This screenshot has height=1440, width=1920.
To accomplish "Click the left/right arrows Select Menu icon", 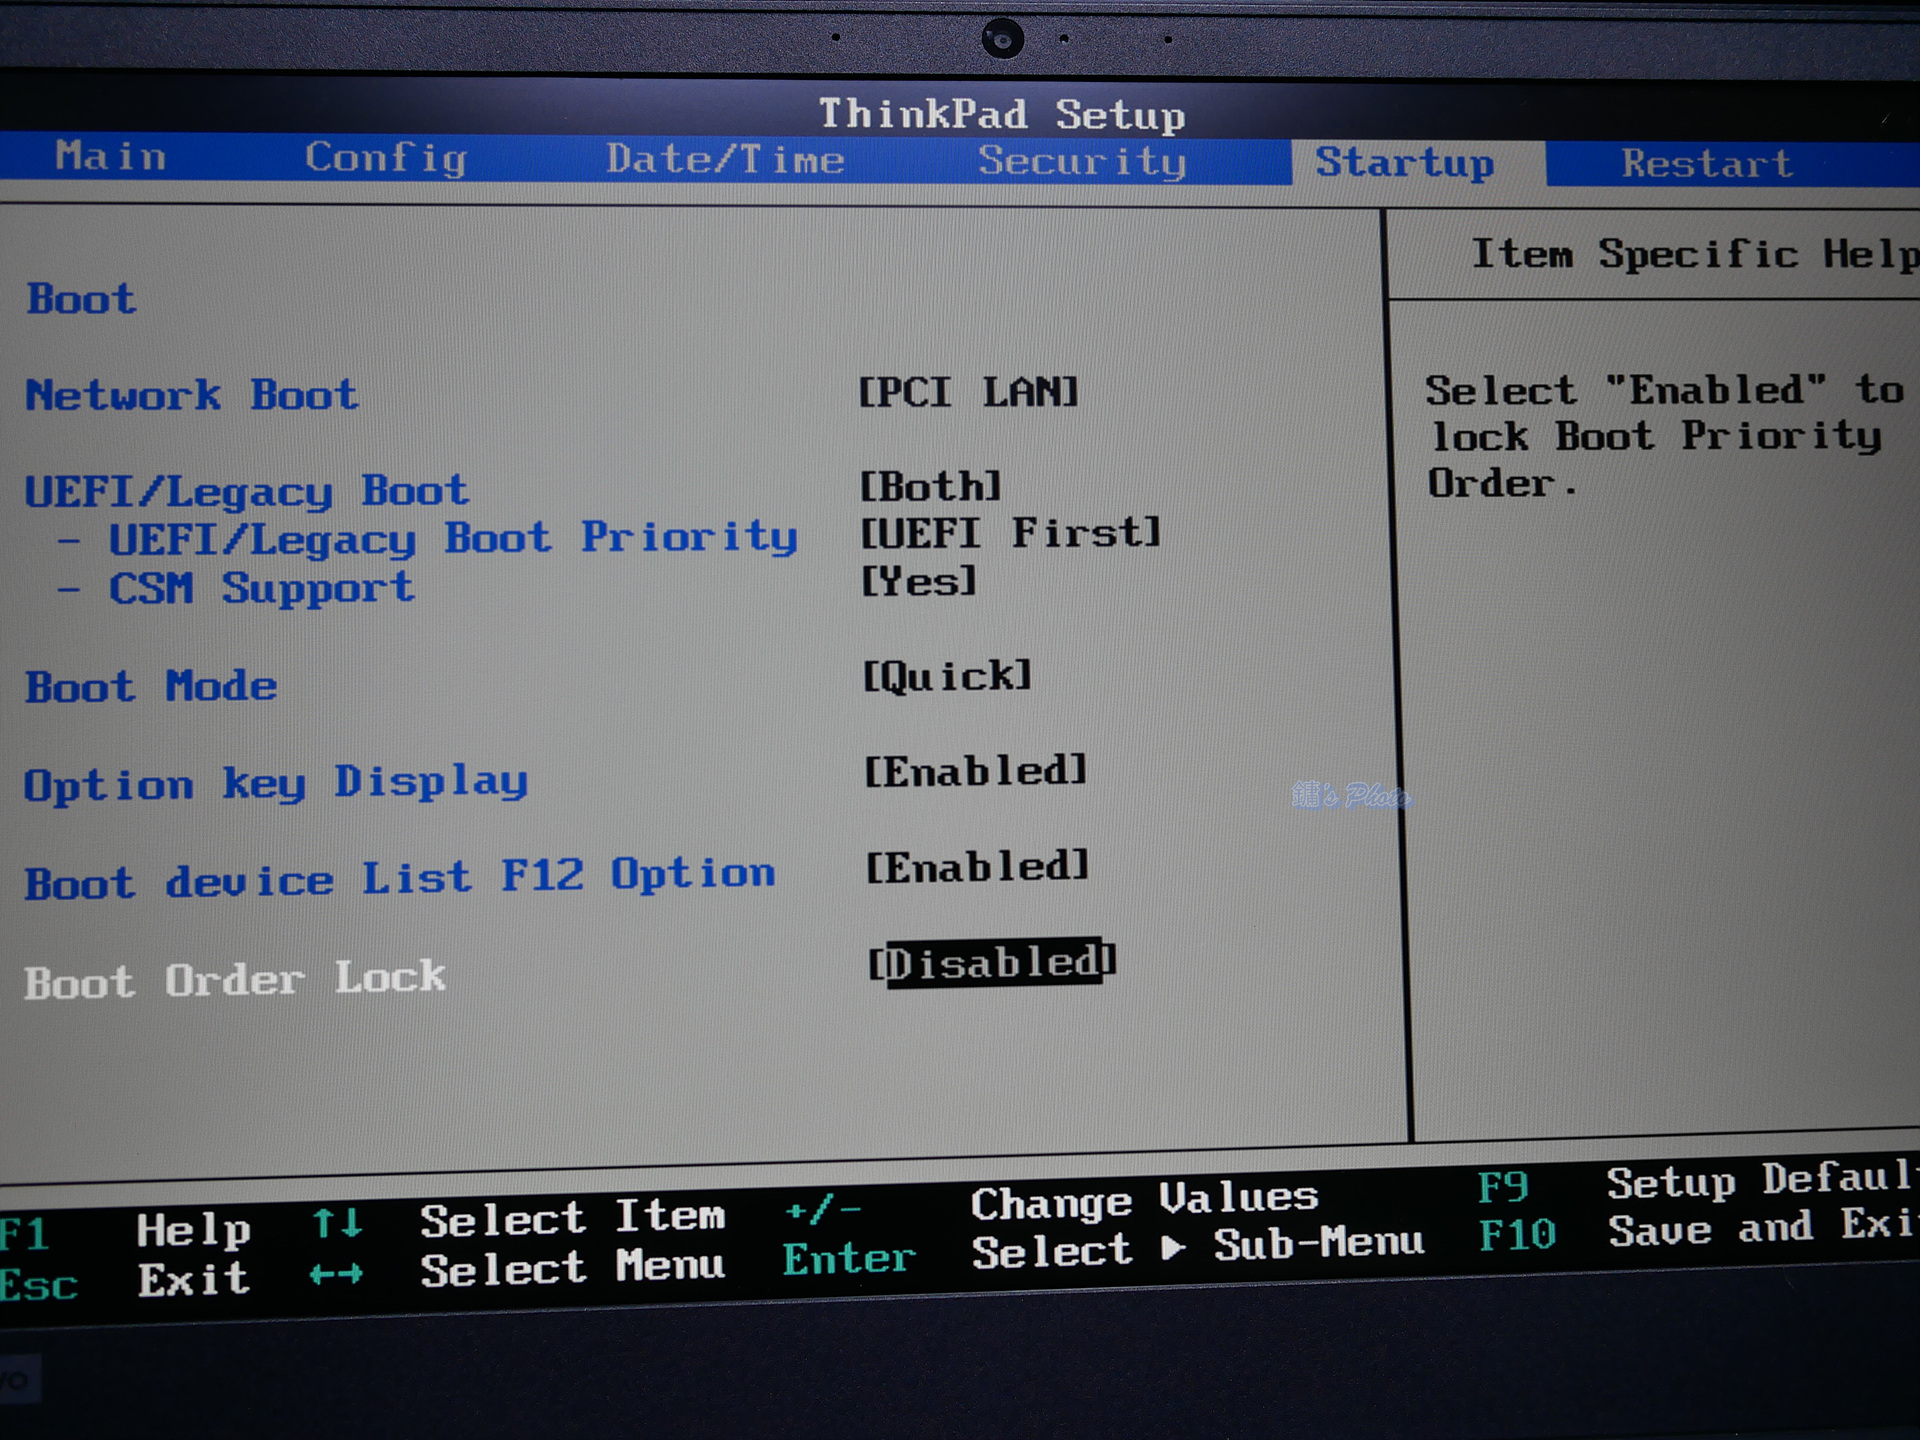I will 336,1274.
